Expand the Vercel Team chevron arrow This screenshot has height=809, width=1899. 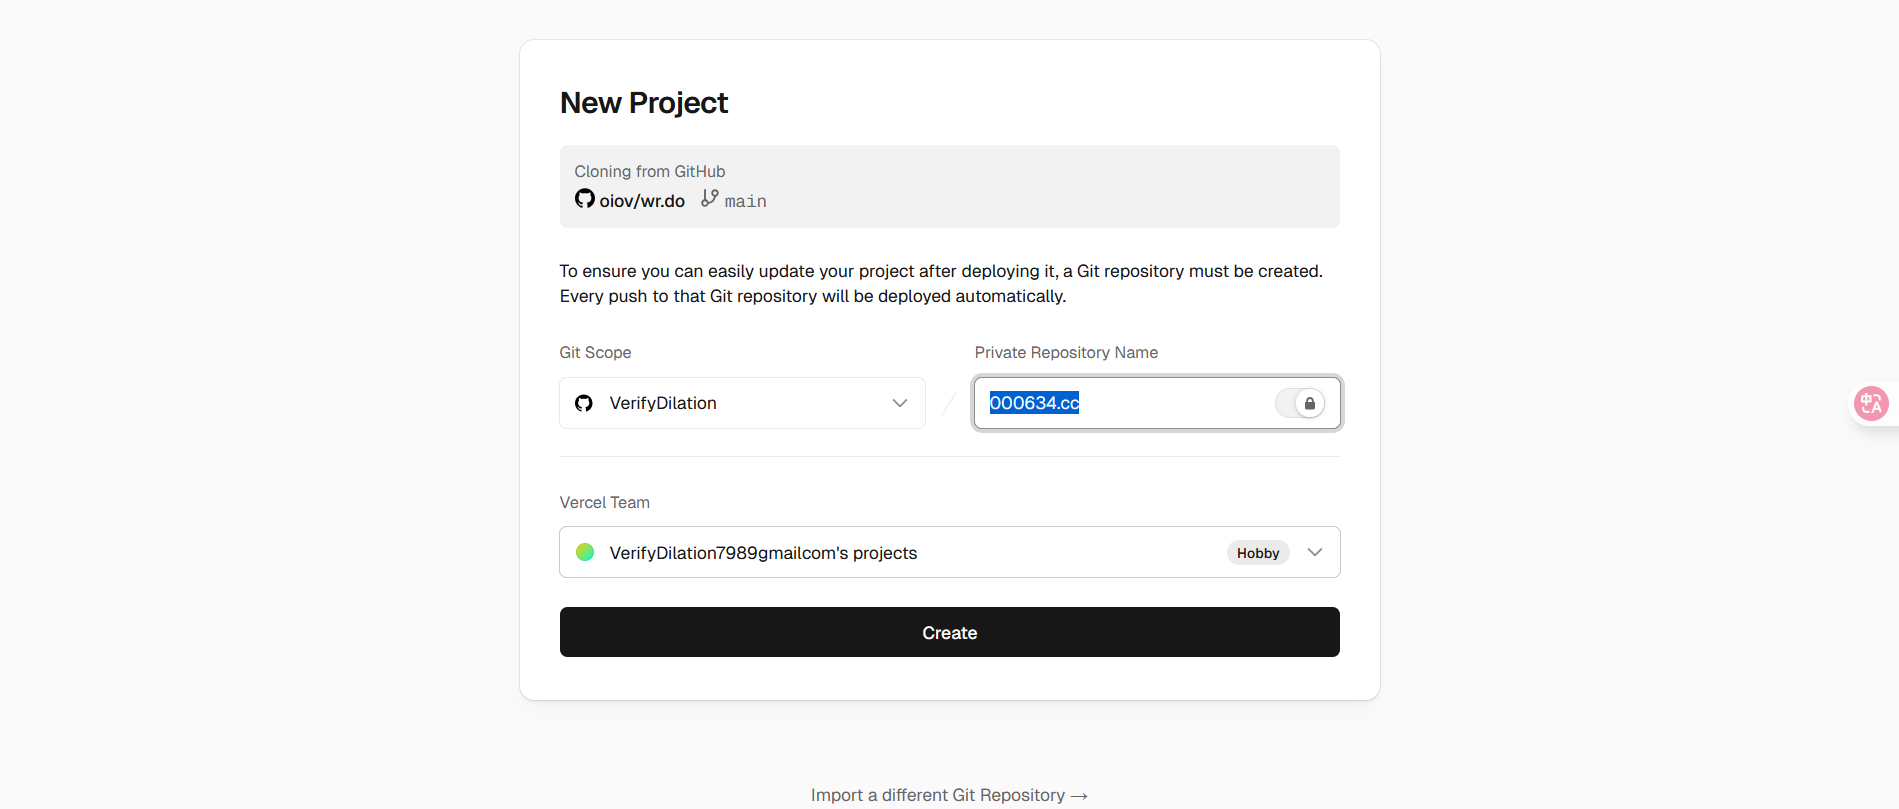point(1315,552)
